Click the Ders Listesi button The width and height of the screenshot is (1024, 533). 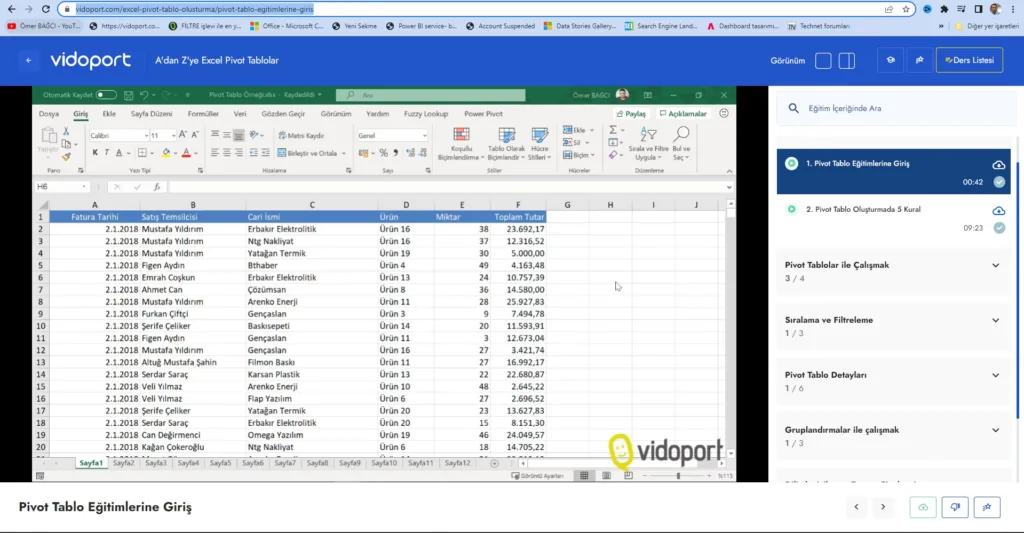(x=969, y=61)
